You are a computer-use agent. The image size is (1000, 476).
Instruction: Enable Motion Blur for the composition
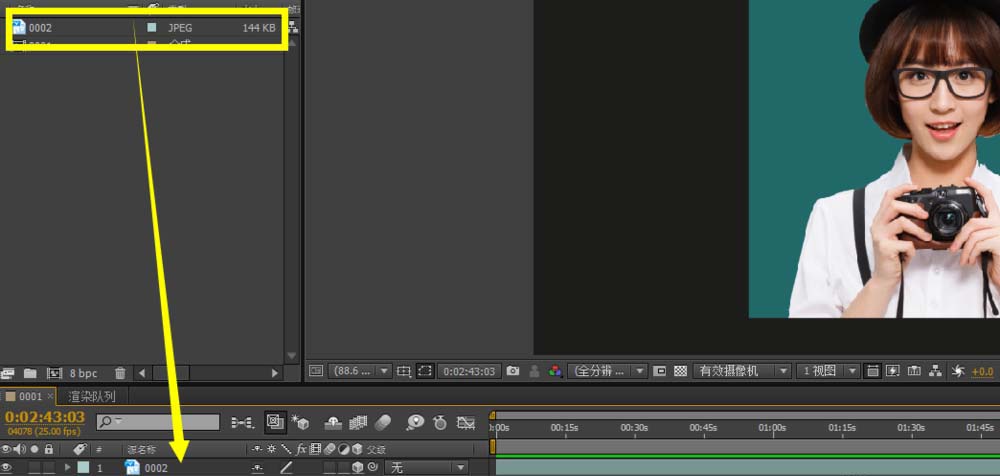point(383,422)
